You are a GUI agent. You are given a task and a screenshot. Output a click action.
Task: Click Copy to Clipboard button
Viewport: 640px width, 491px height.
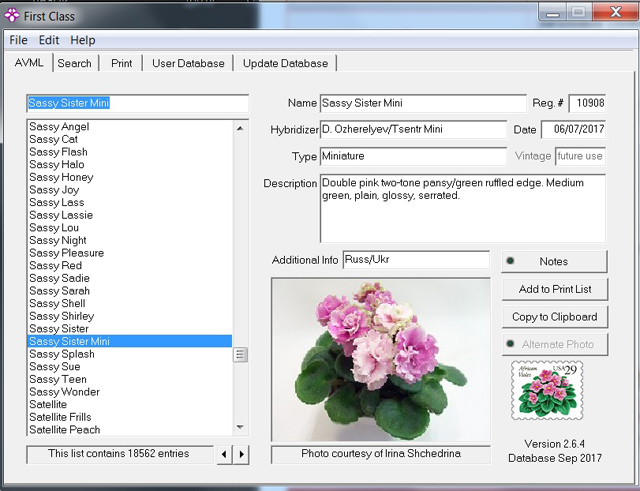click(555, 317)
